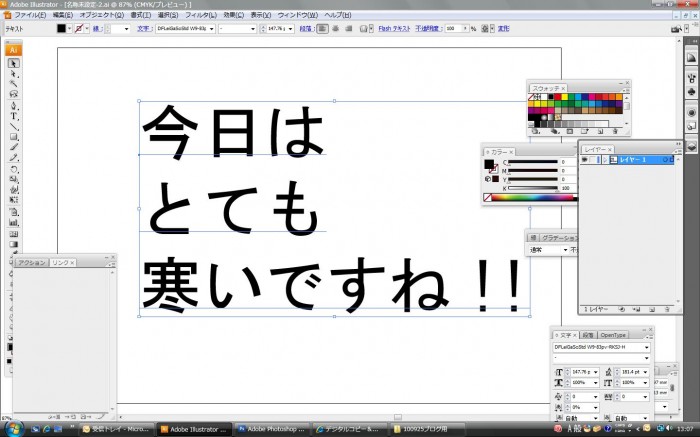Screen dimensions: 700x437
Task: Click the 文字 link in control bar
Action: tap(143, 29)
